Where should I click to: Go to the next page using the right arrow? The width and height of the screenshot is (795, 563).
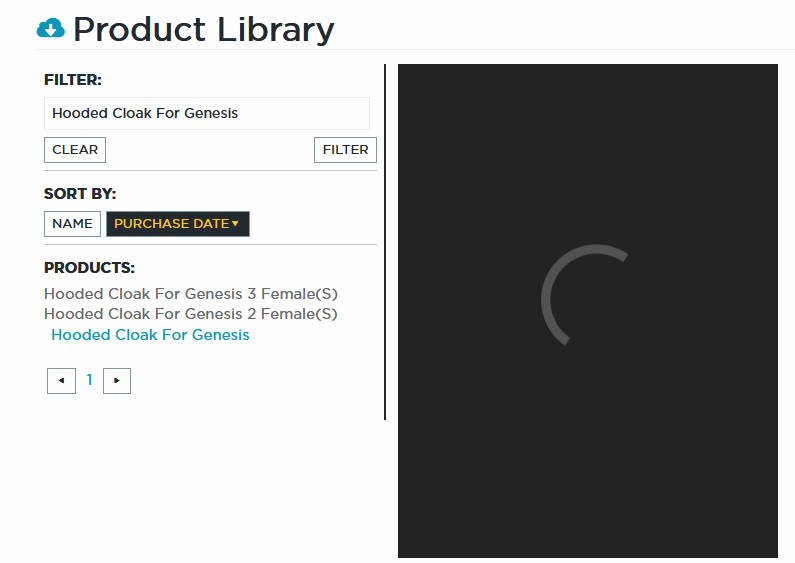(x=117, y=381)
